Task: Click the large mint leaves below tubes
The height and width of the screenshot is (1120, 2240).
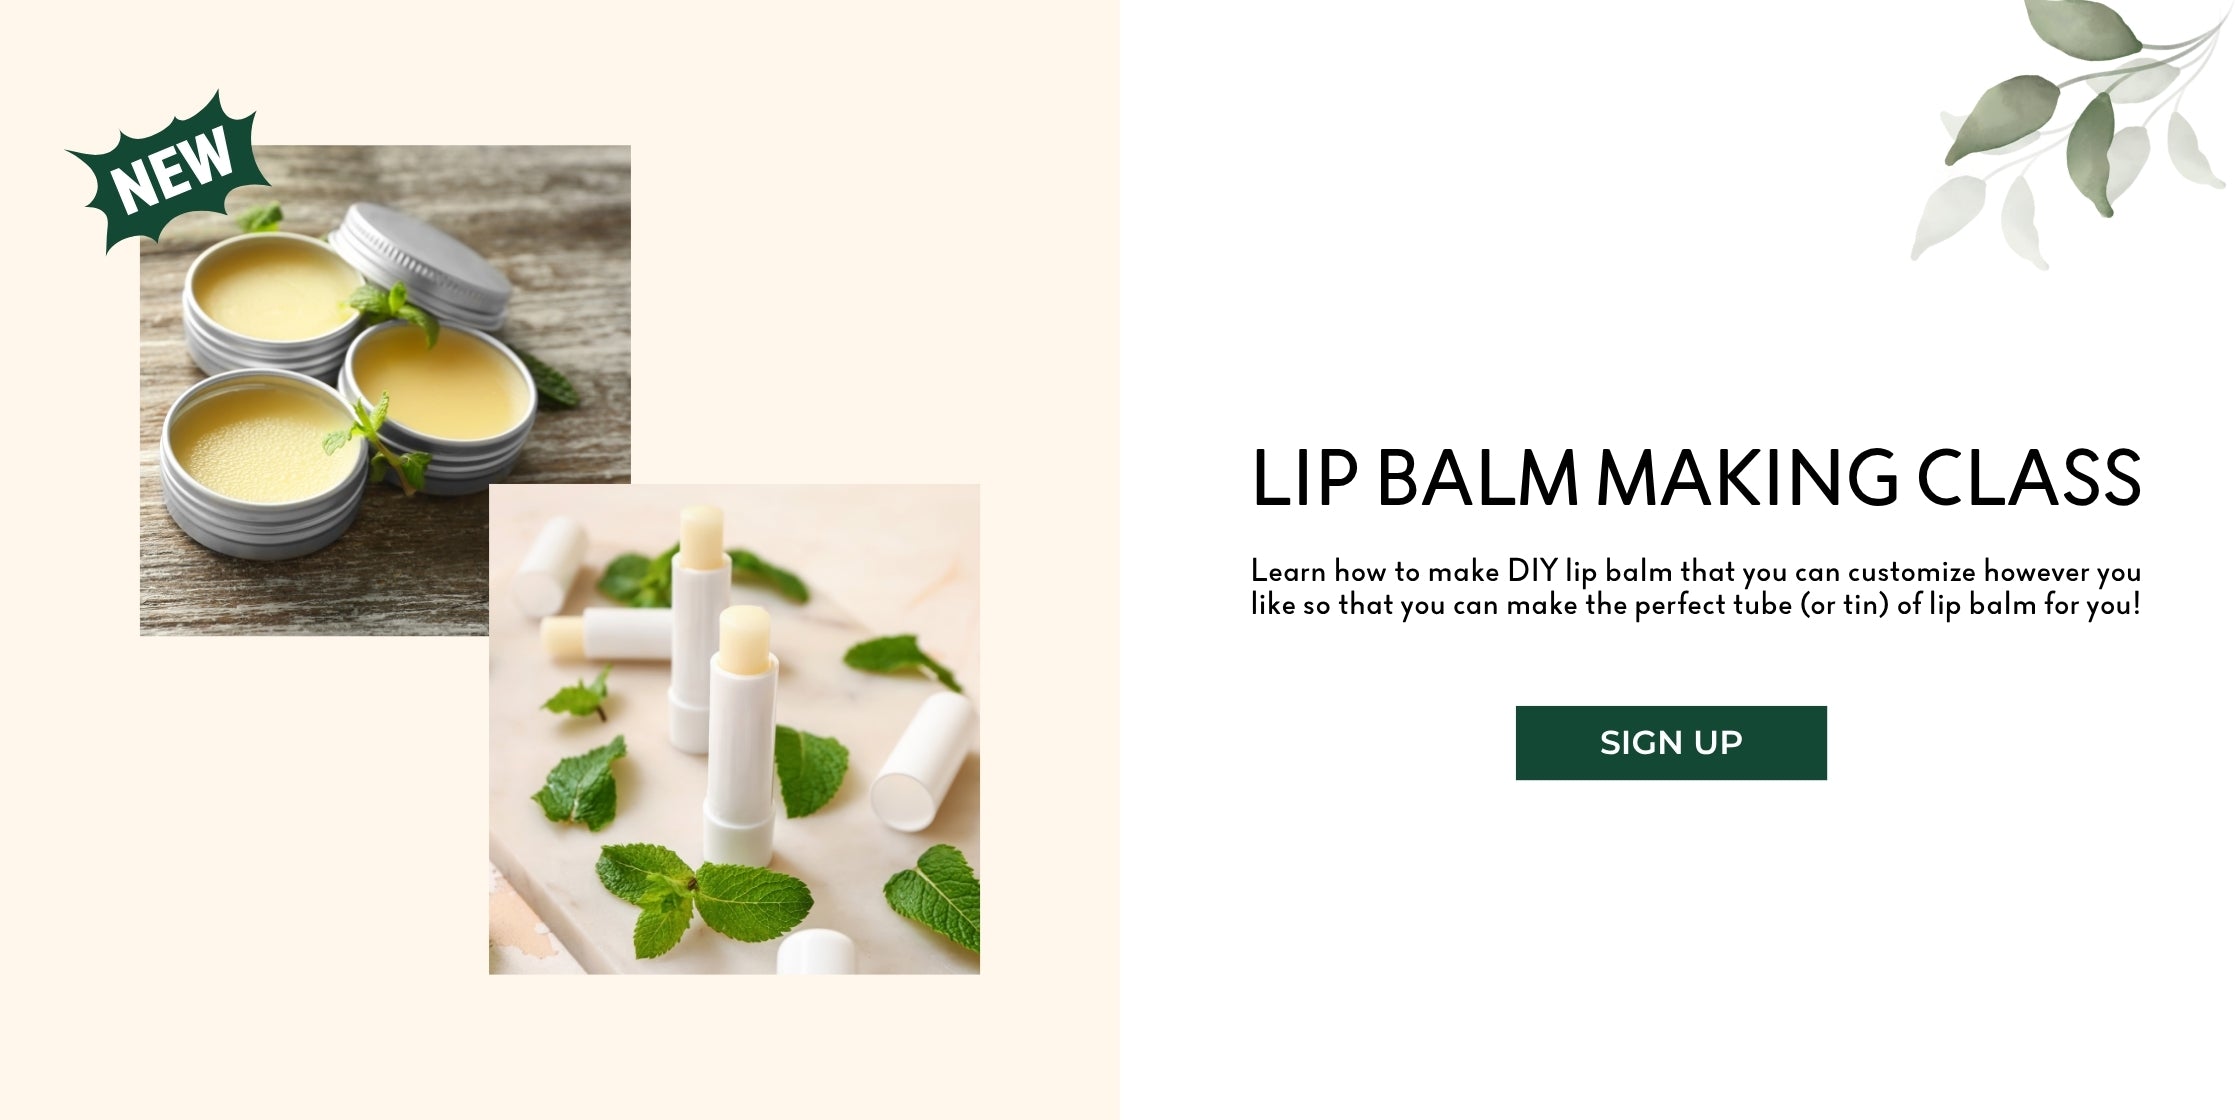Action: [x=703, y=898]
